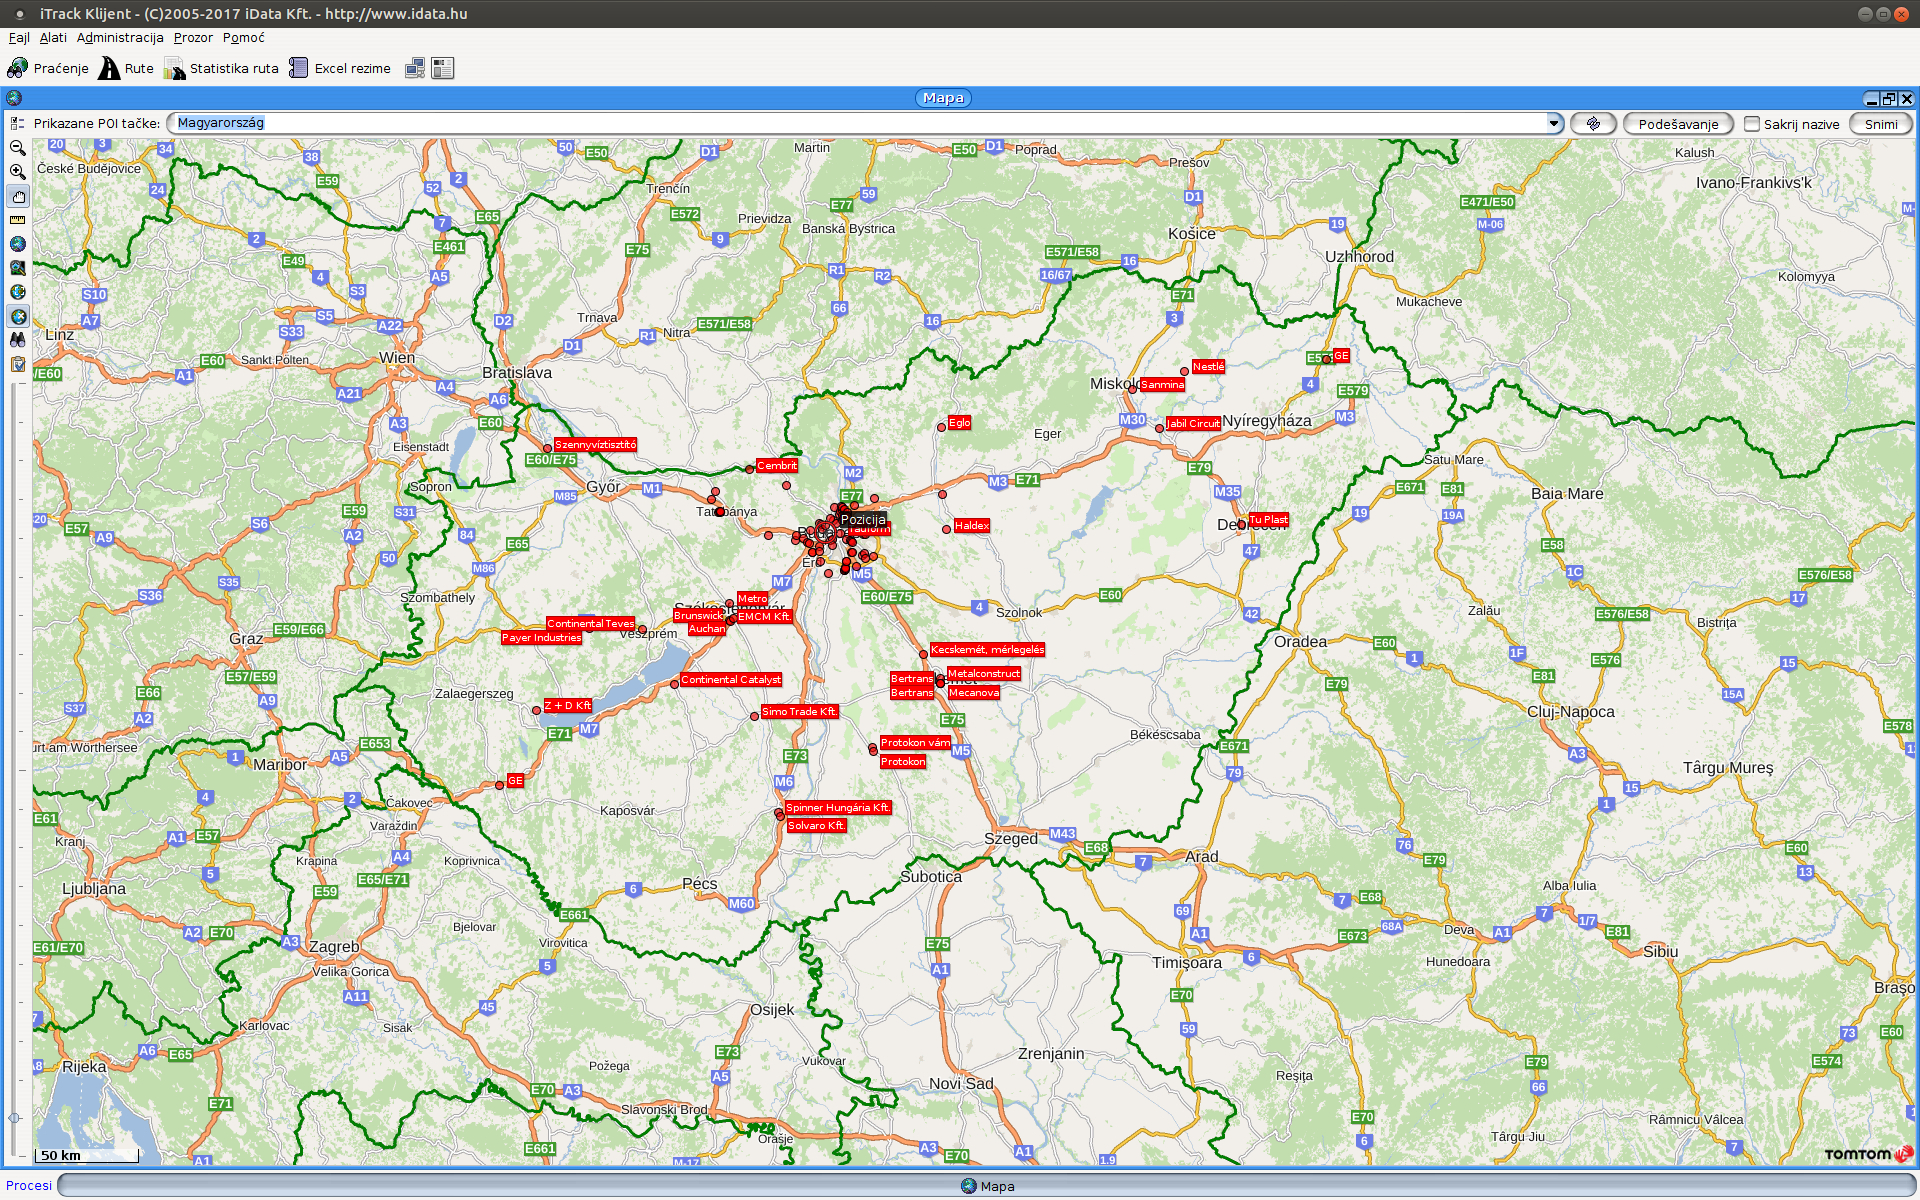The width and height of the screenshot is (1920, 1200).
Task: Click the zoom in magnifier icon
Action: click(x=17, y=172)
